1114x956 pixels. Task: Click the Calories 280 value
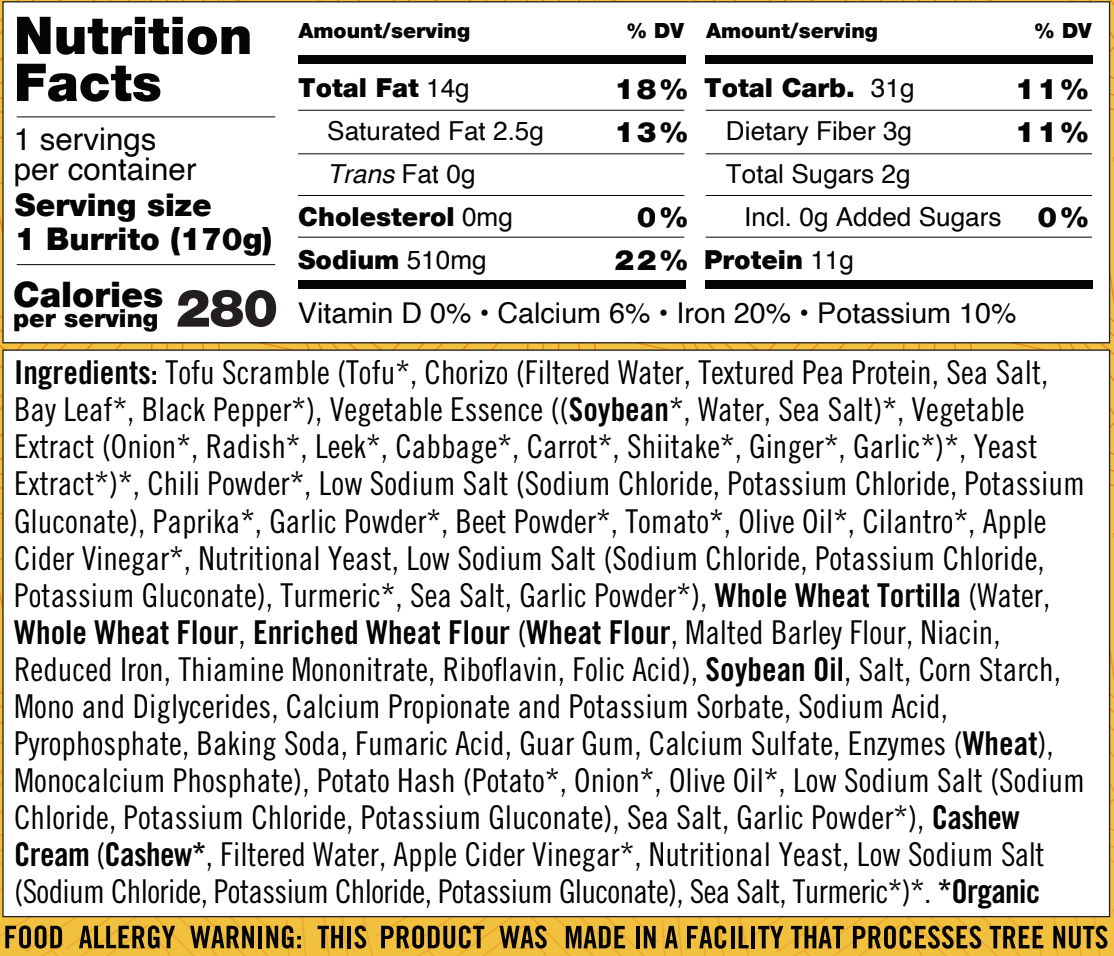coord(227,309)
